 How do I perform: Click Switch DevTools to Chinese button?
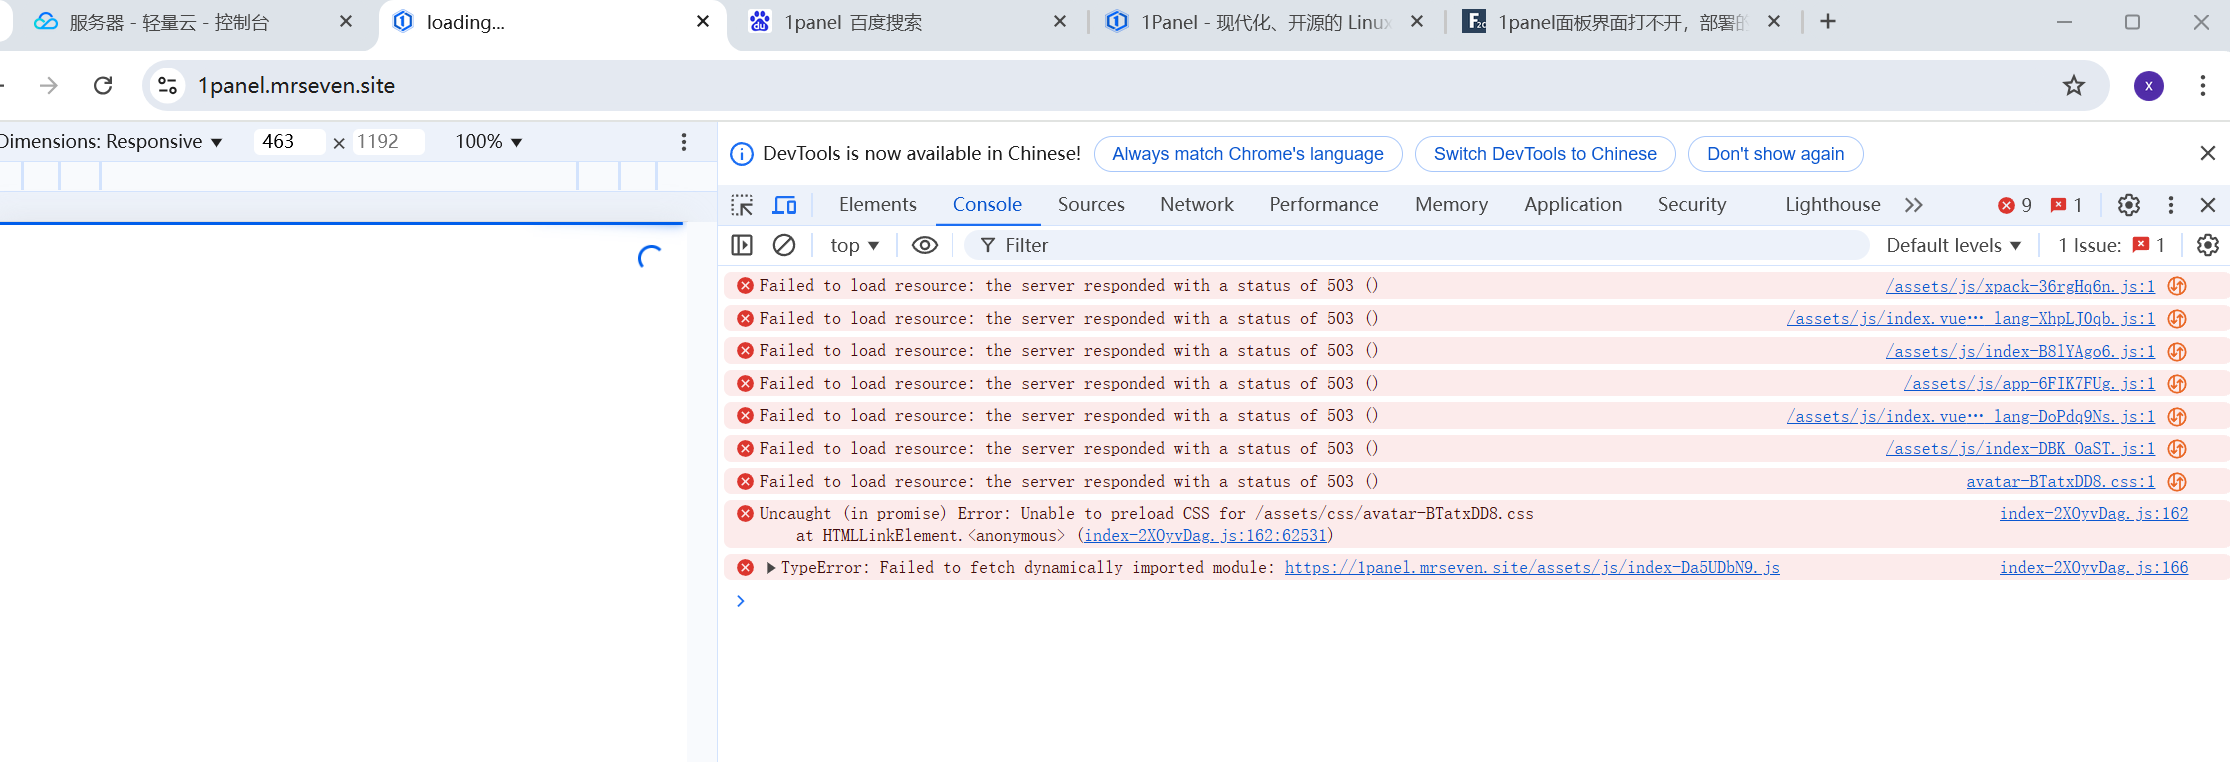pos(1545,154)
